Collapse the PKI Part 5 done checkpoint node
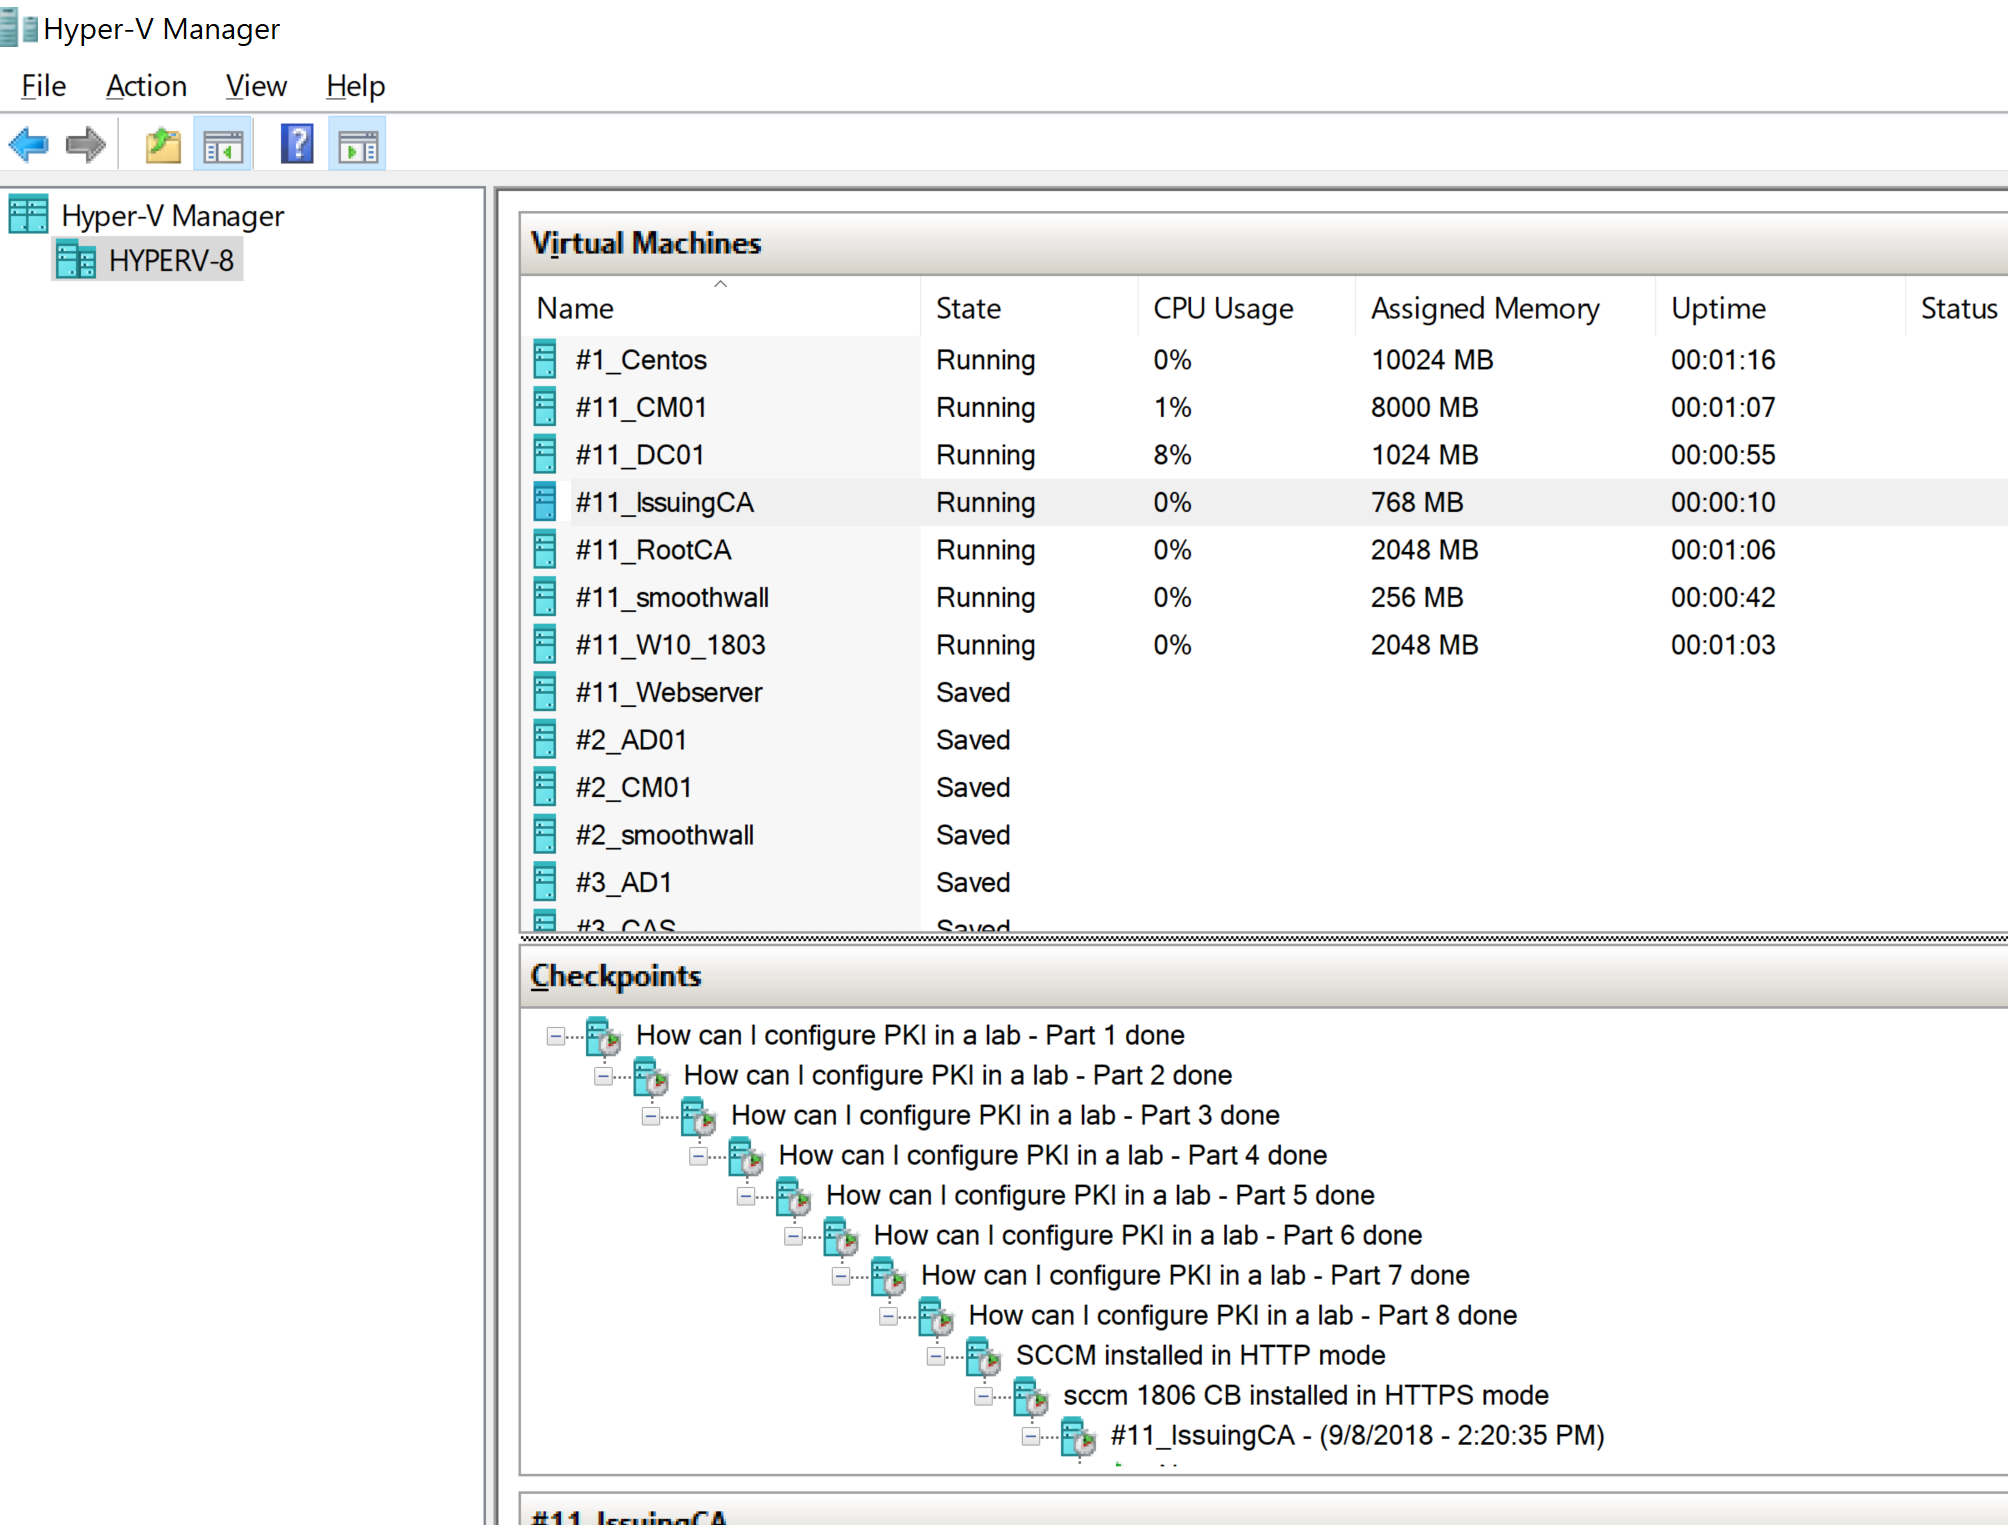 coord(746,1196)
